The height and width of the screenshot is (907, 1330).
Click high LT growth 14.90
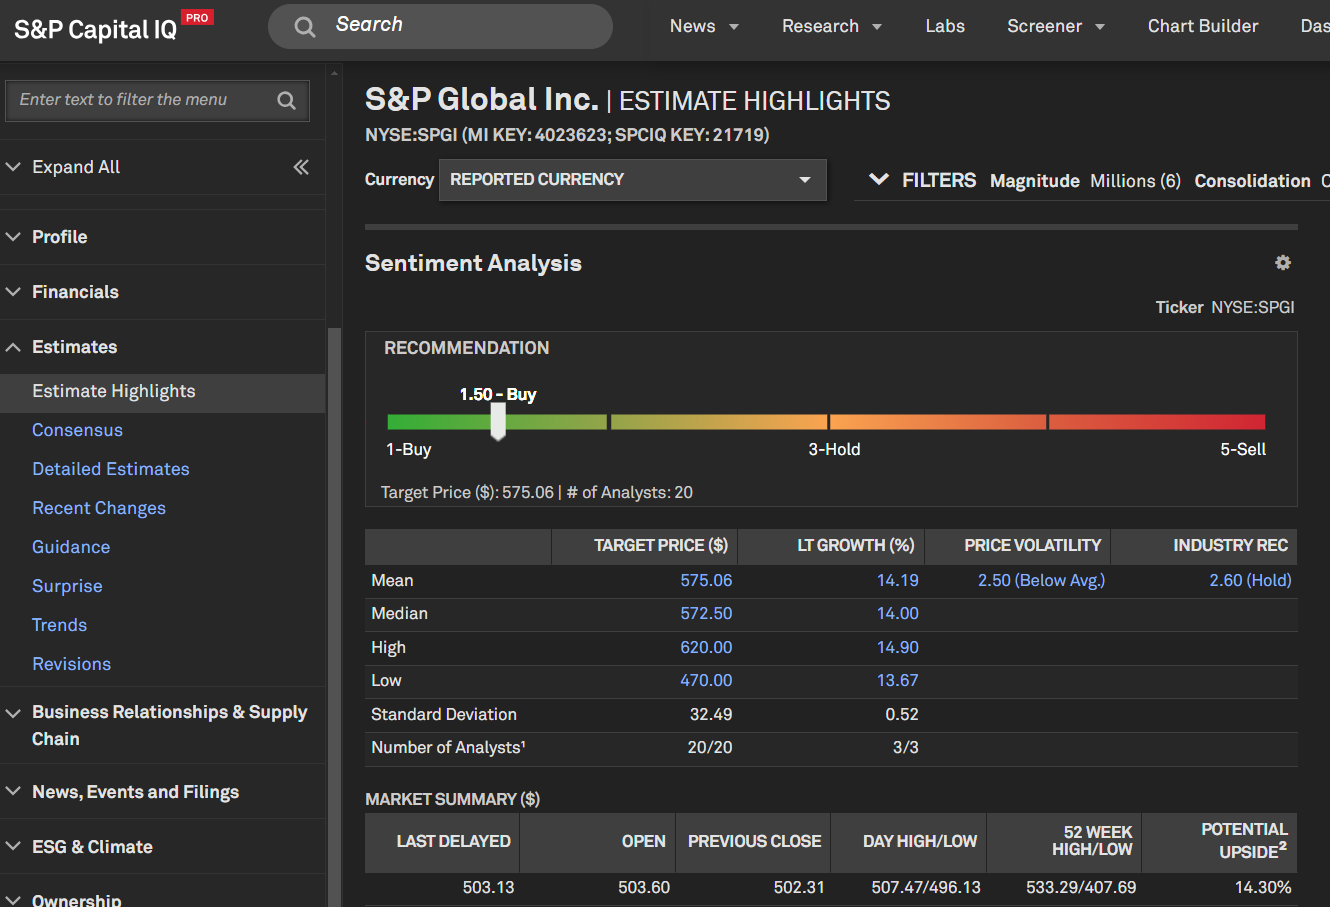point(898,648)
